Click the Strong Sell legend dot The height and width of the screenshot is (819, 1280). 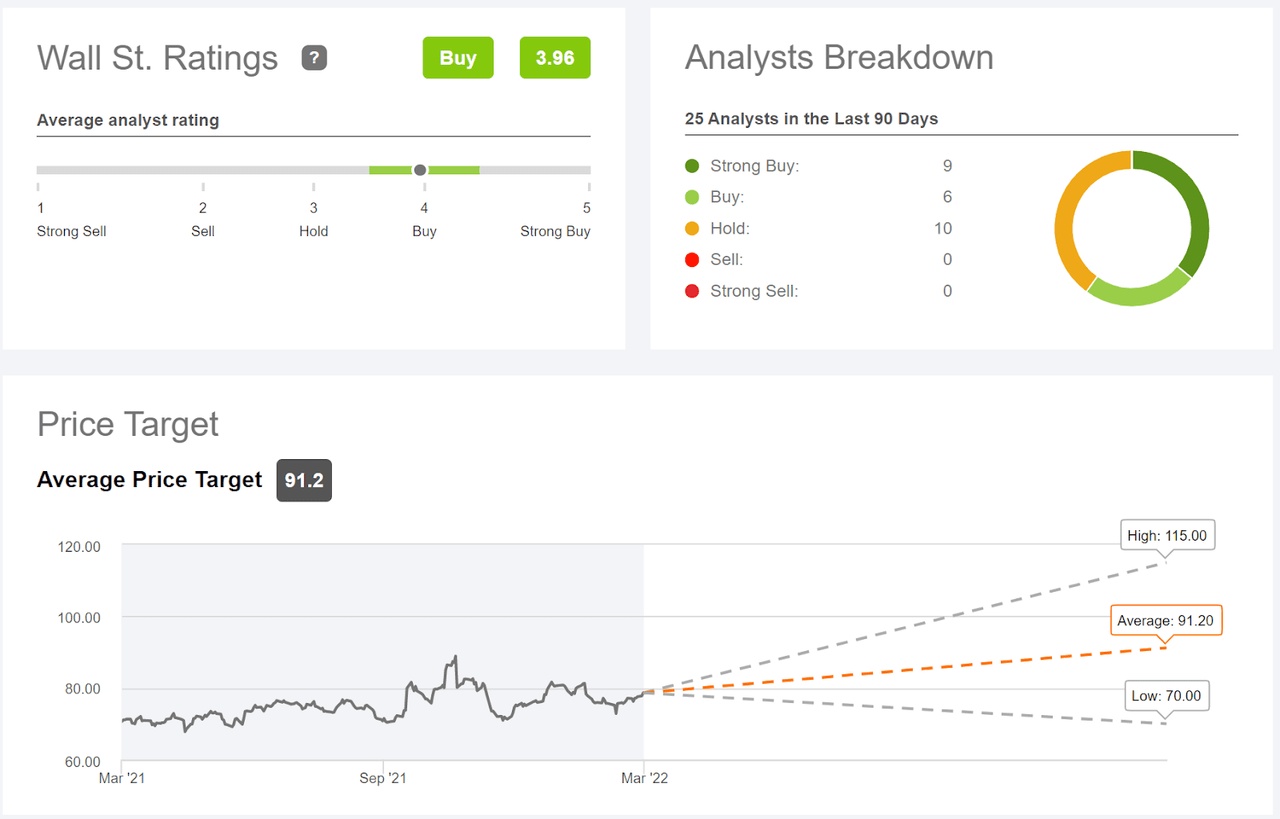click(692, 292)
